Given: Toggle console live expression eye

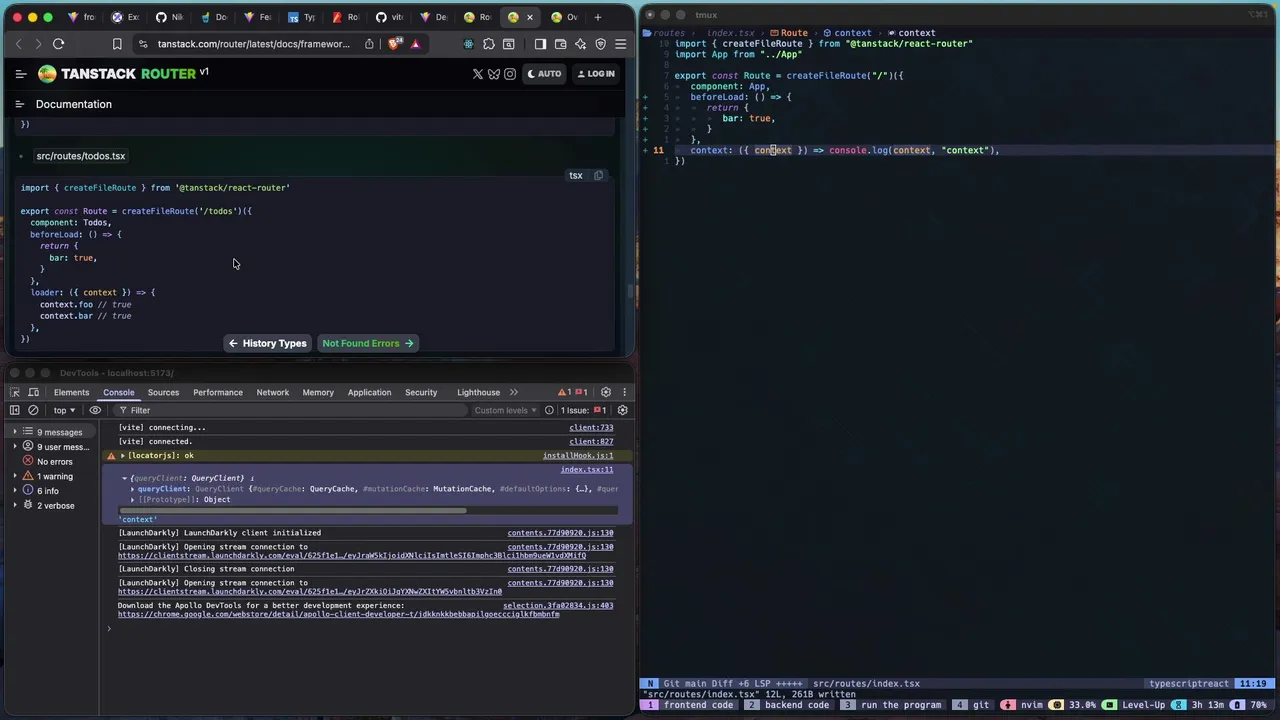Looking at the screenshot, I should [95, 410].
